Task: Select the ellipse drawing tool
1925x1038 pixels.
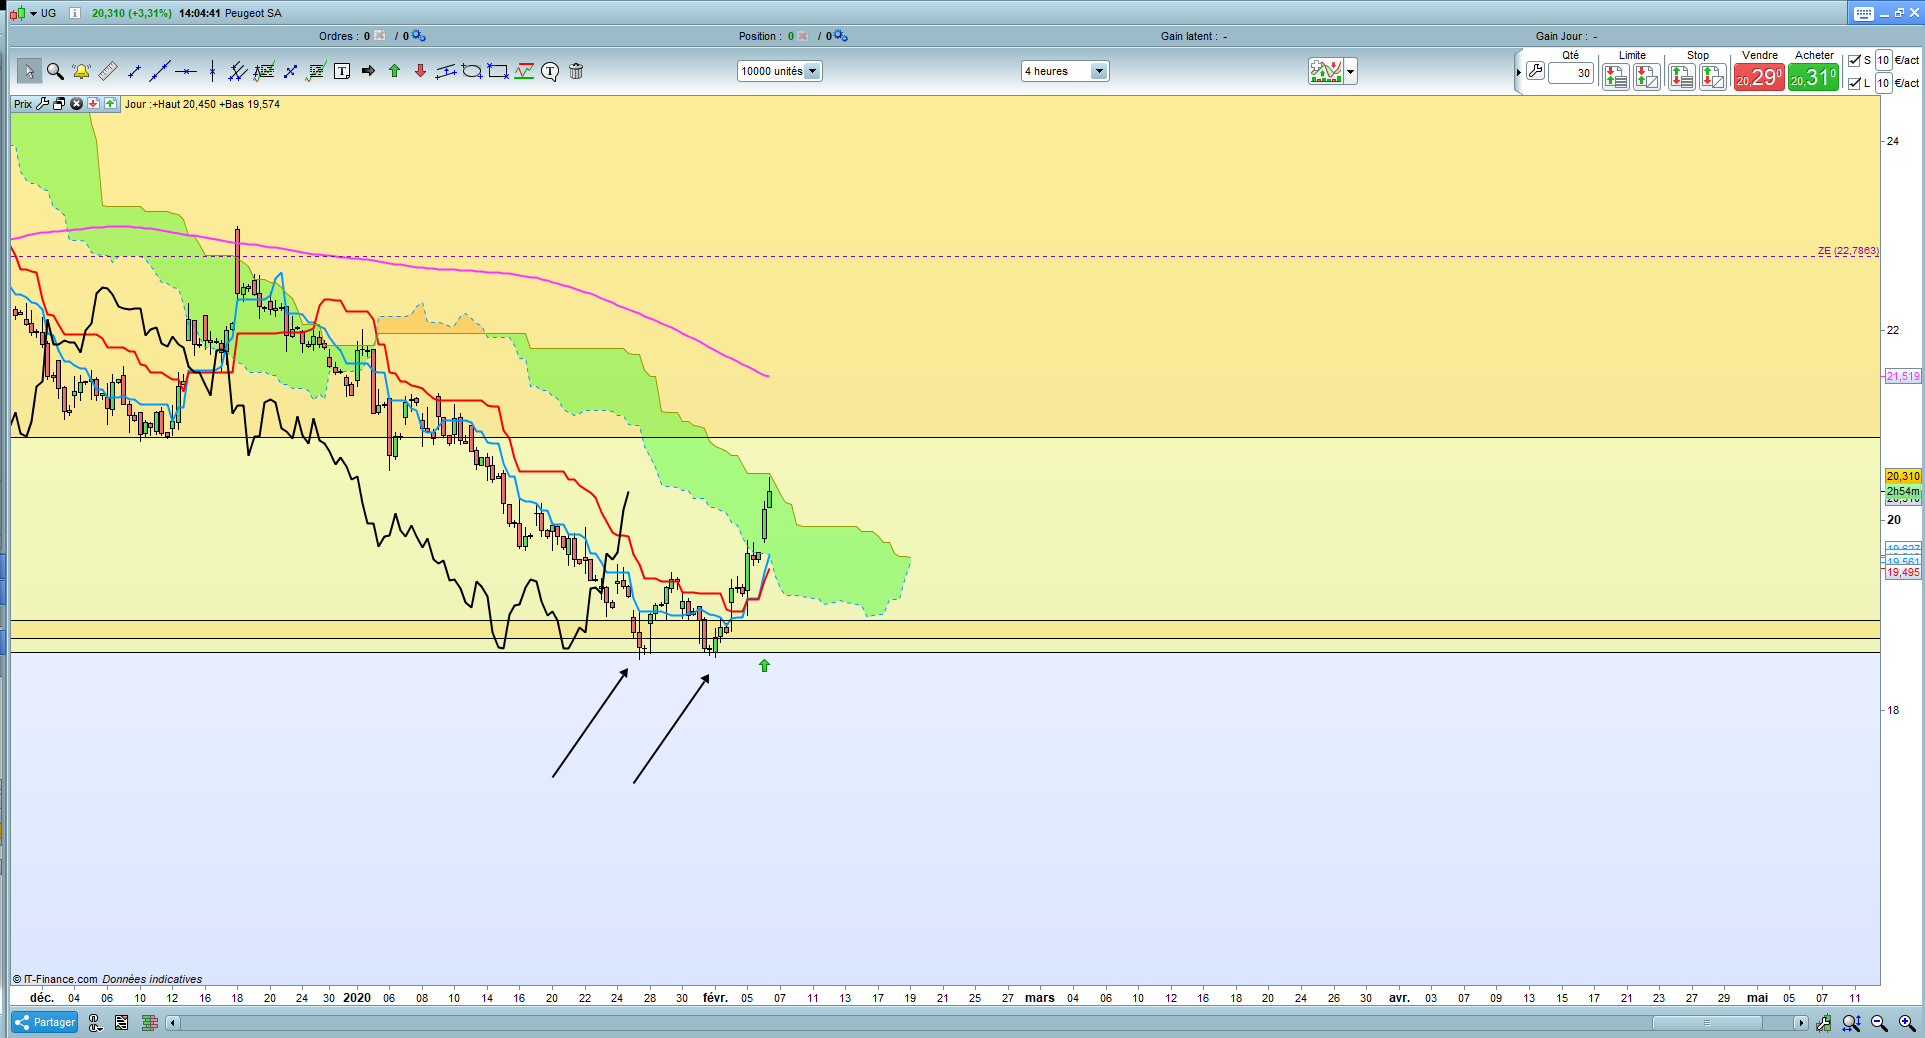Action: tap(472, 71)
